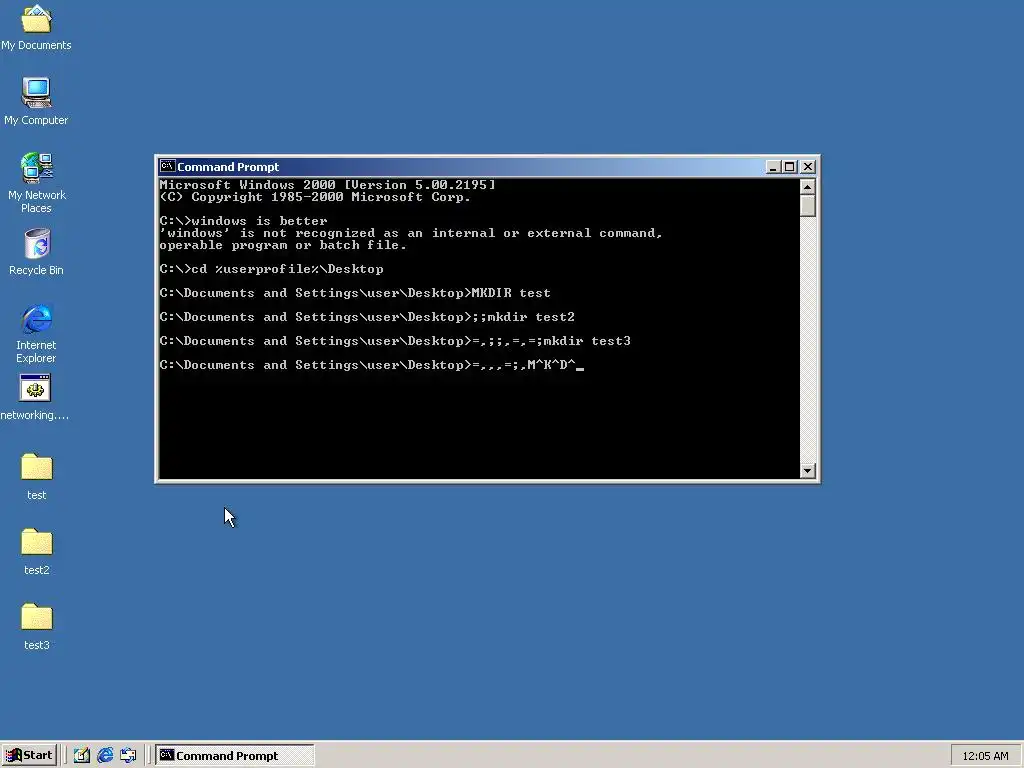Close the Command Prompt window

click(808, 167)
